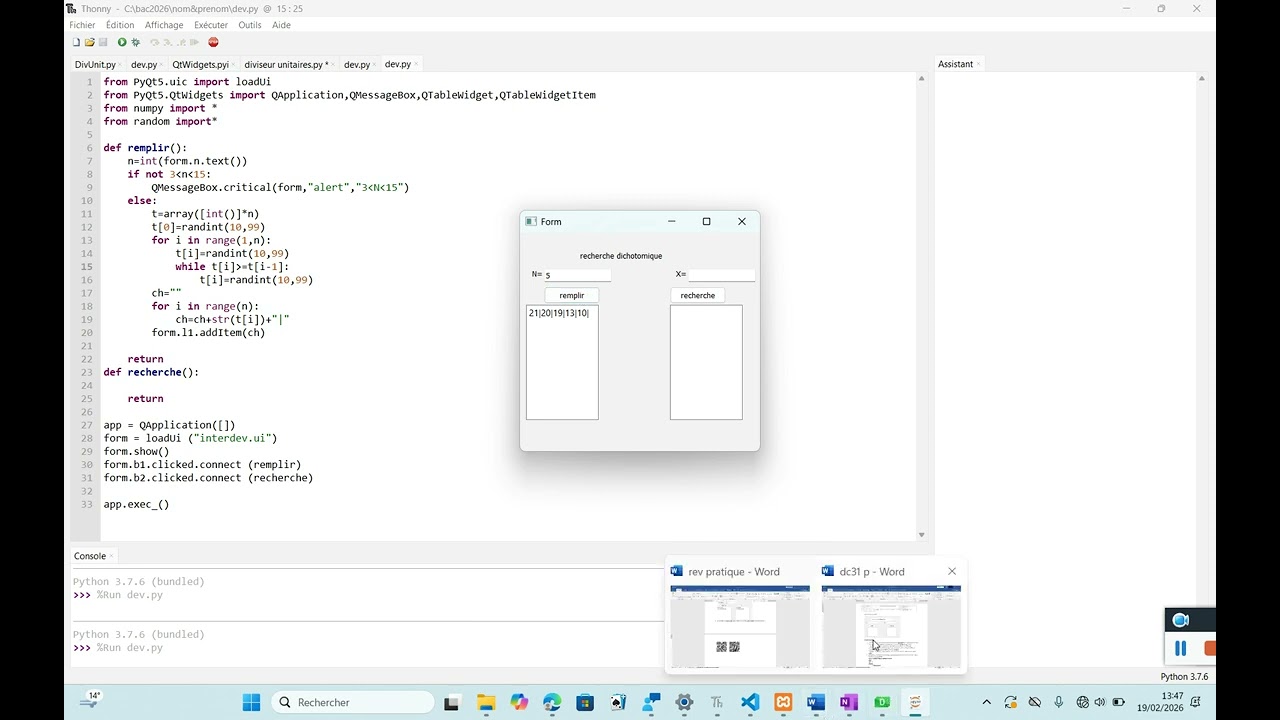
Task: Open rev pratique Word window thumbnail
Action: pos(740,627)
